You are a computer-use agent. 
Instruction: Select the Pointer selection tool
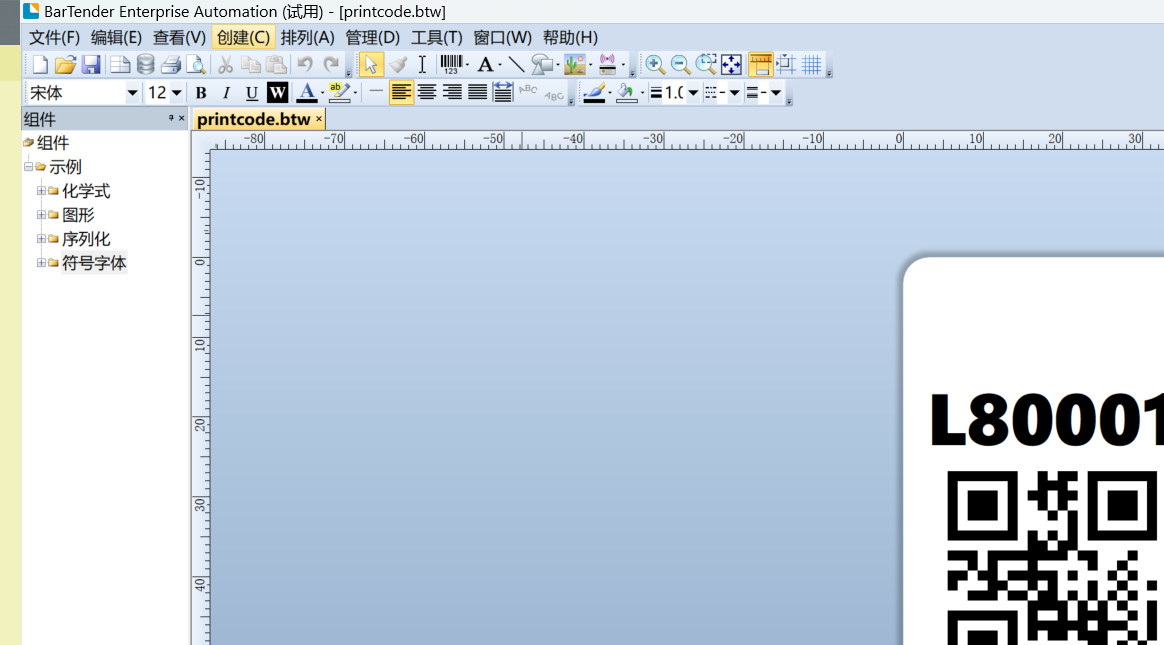372,64
